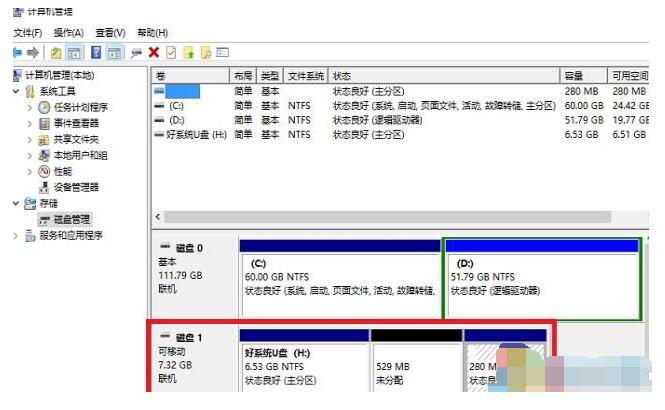Select 任务计划程序 in the tree
This screenshot has height=410, width=665.
[x=81, y=107]
